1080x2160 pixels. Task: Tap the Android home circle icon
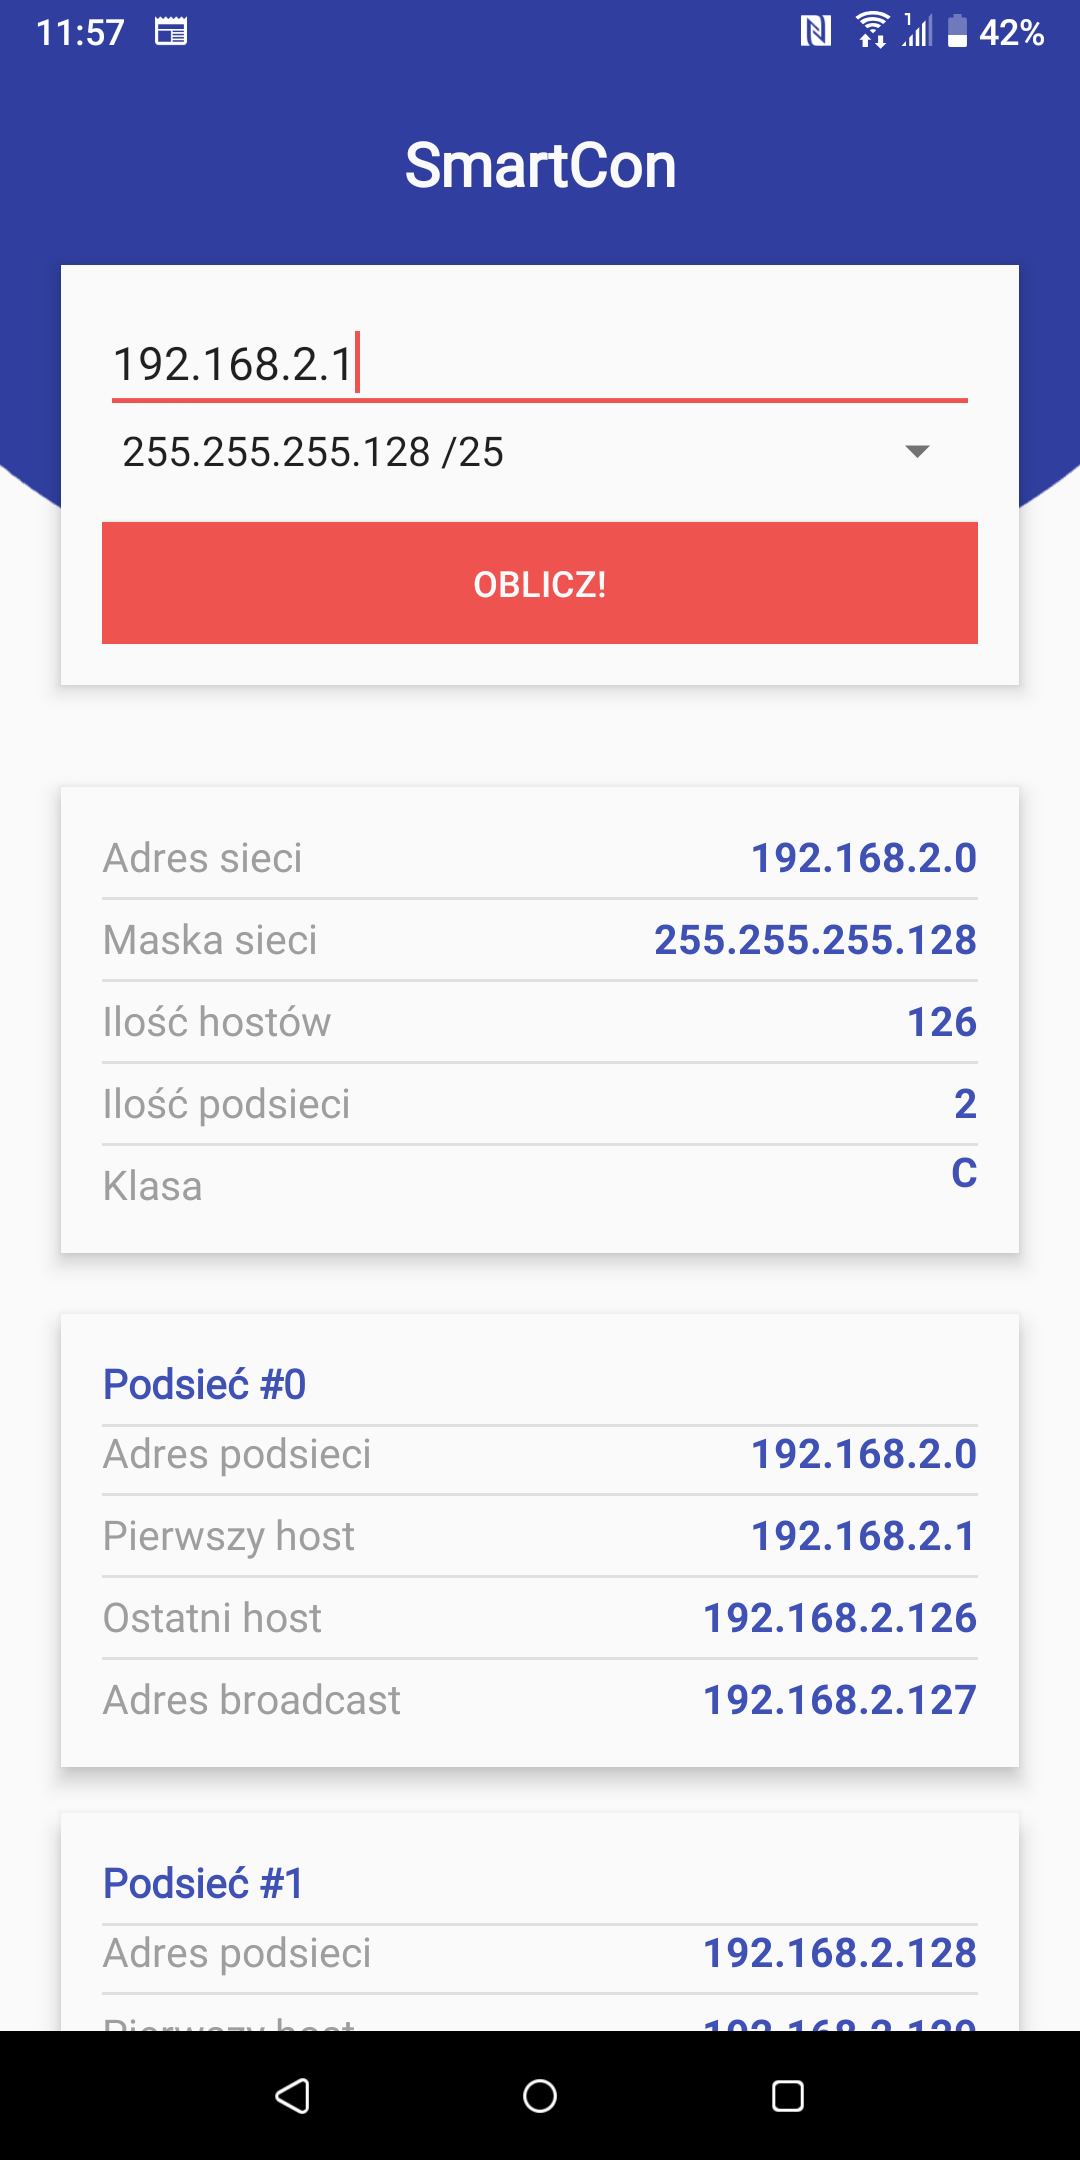(x=540, y=2095)
